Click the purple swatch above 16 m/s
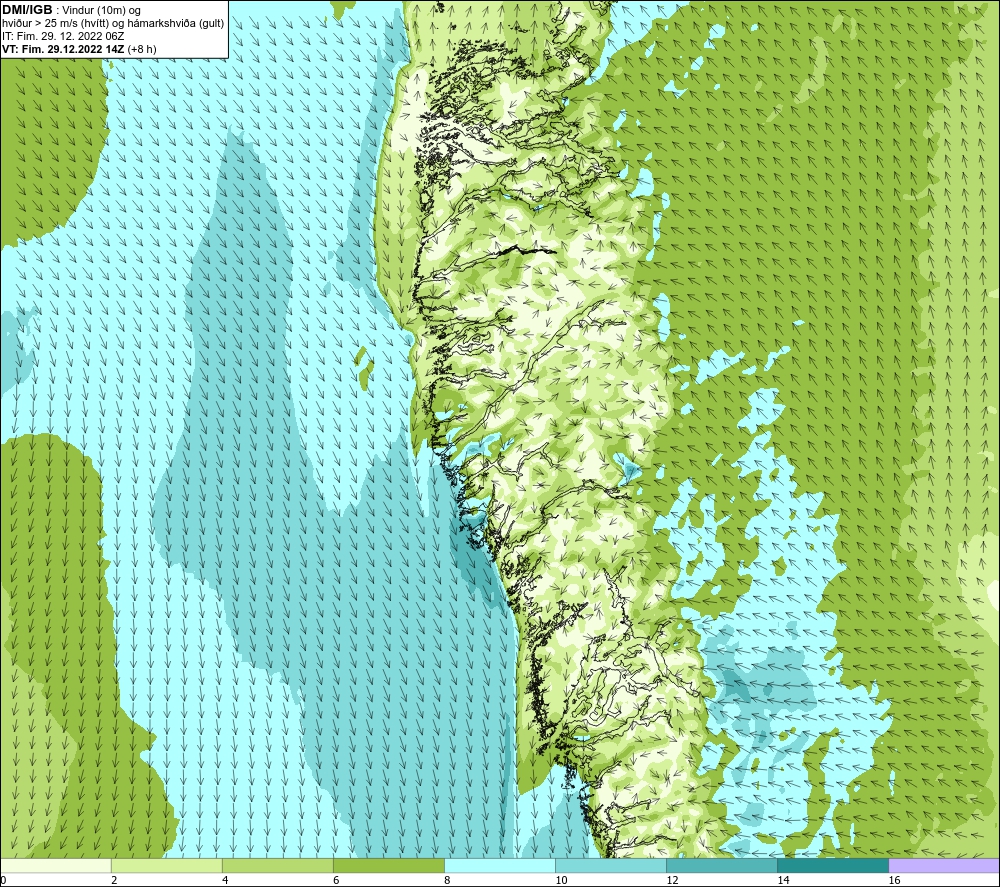The height and width of the screenshot is (887, 1000). point(944,865)
